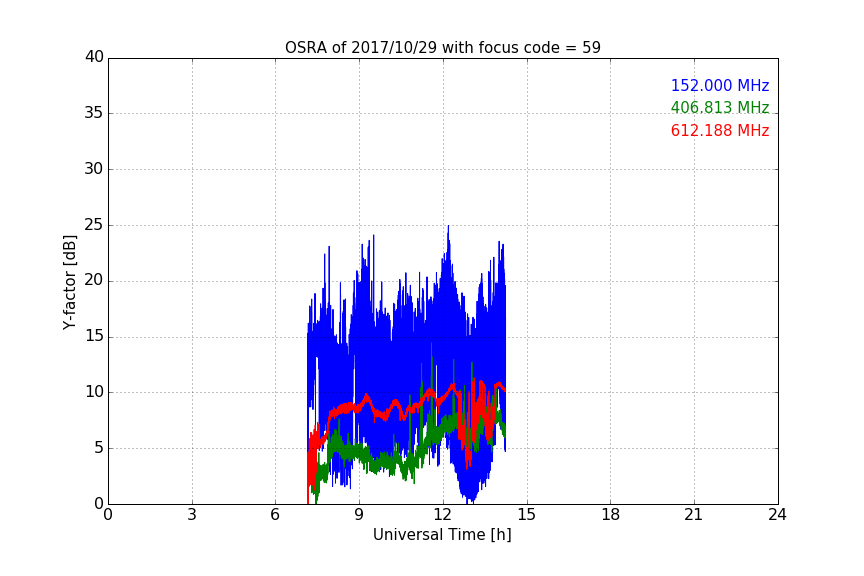Click the Y-factor axis tick label '35'

click(94, 113)
